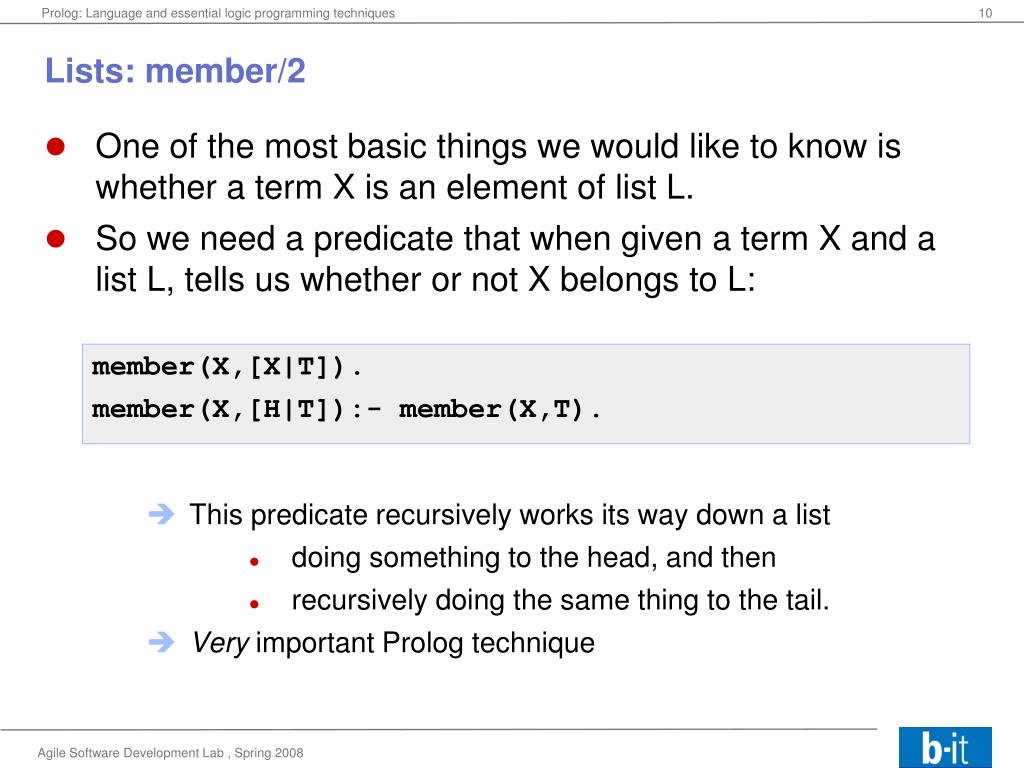Viewport: 1024px width, 768px height.
Task: Click the slide number 10
Action: 985,13
